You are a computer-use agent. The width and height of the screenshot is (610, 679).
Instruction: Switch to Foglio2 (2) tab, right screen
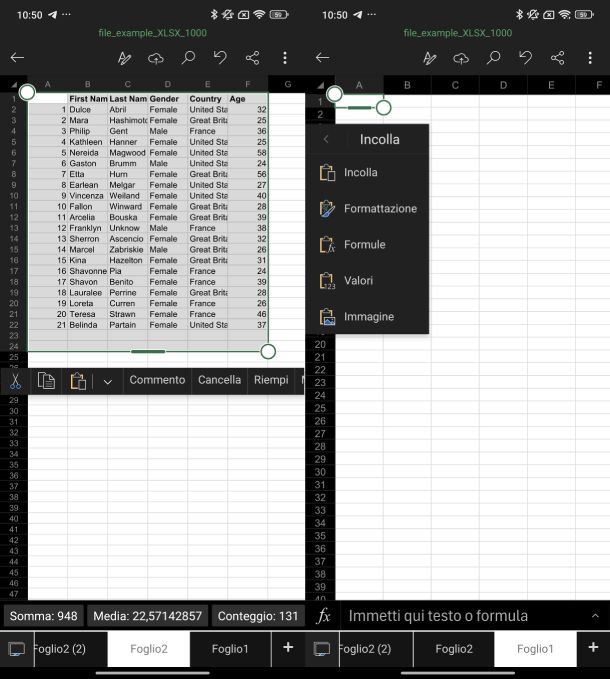[x=376, y=649]
